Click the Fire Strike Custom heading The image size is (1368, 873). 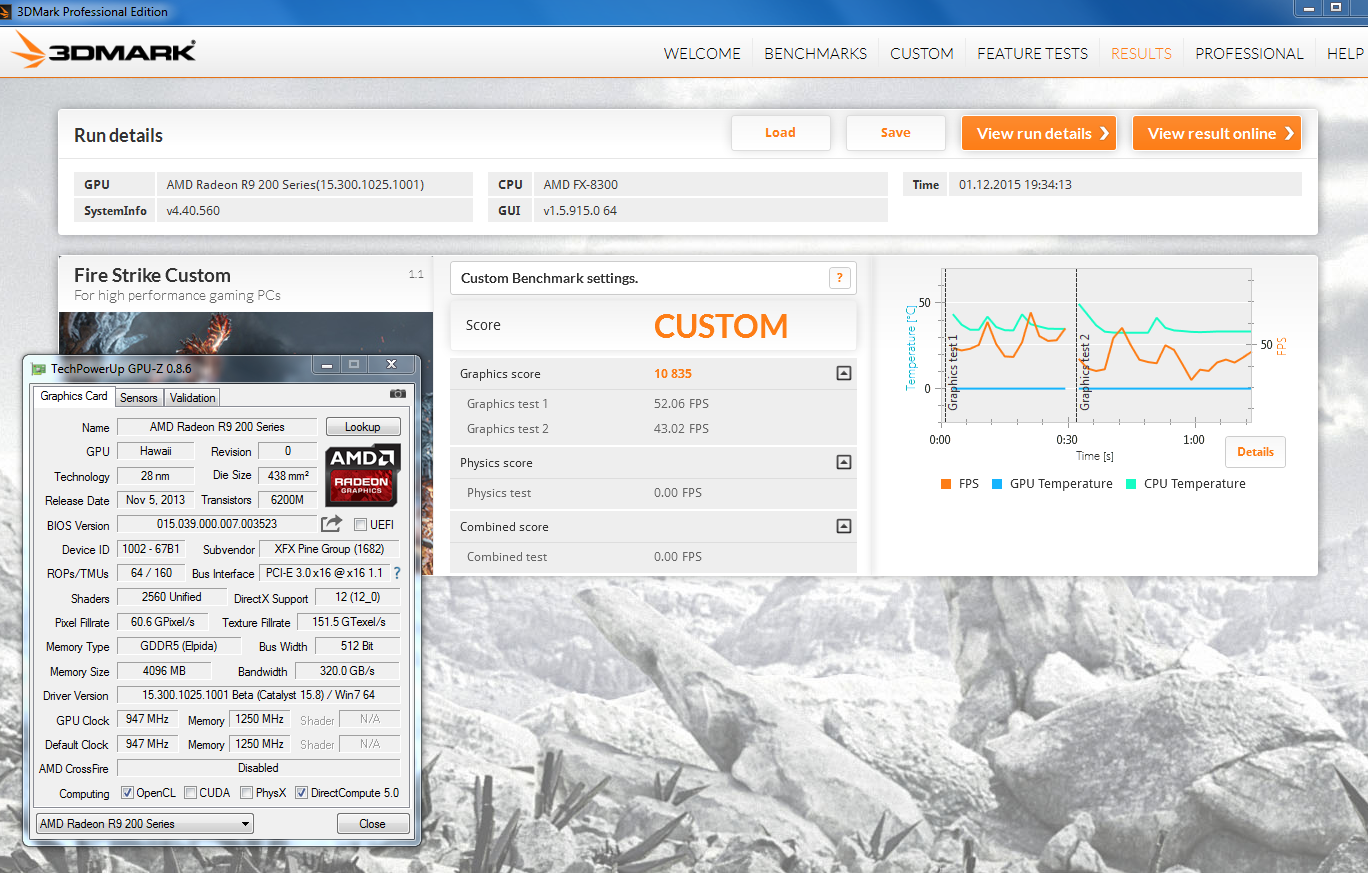(x=152, y=275)
